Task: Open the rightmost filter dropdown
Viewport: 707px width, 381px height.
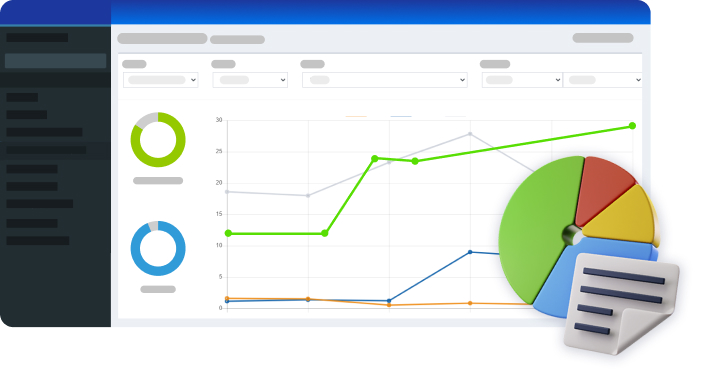Action: click(x=603, y=80)
